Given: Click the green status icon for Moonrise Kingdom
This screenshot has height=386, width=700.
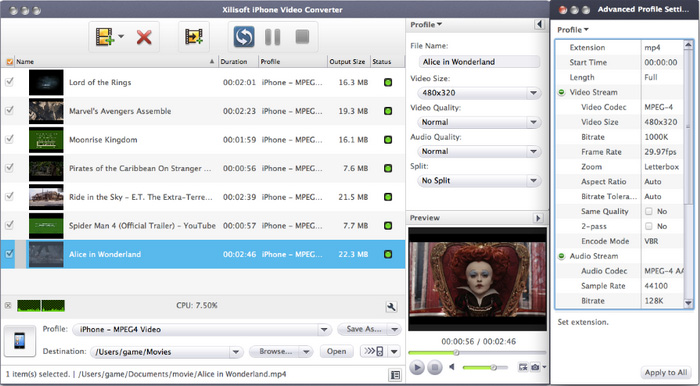Looking at the screenshot, I should [x=388, y=140].
